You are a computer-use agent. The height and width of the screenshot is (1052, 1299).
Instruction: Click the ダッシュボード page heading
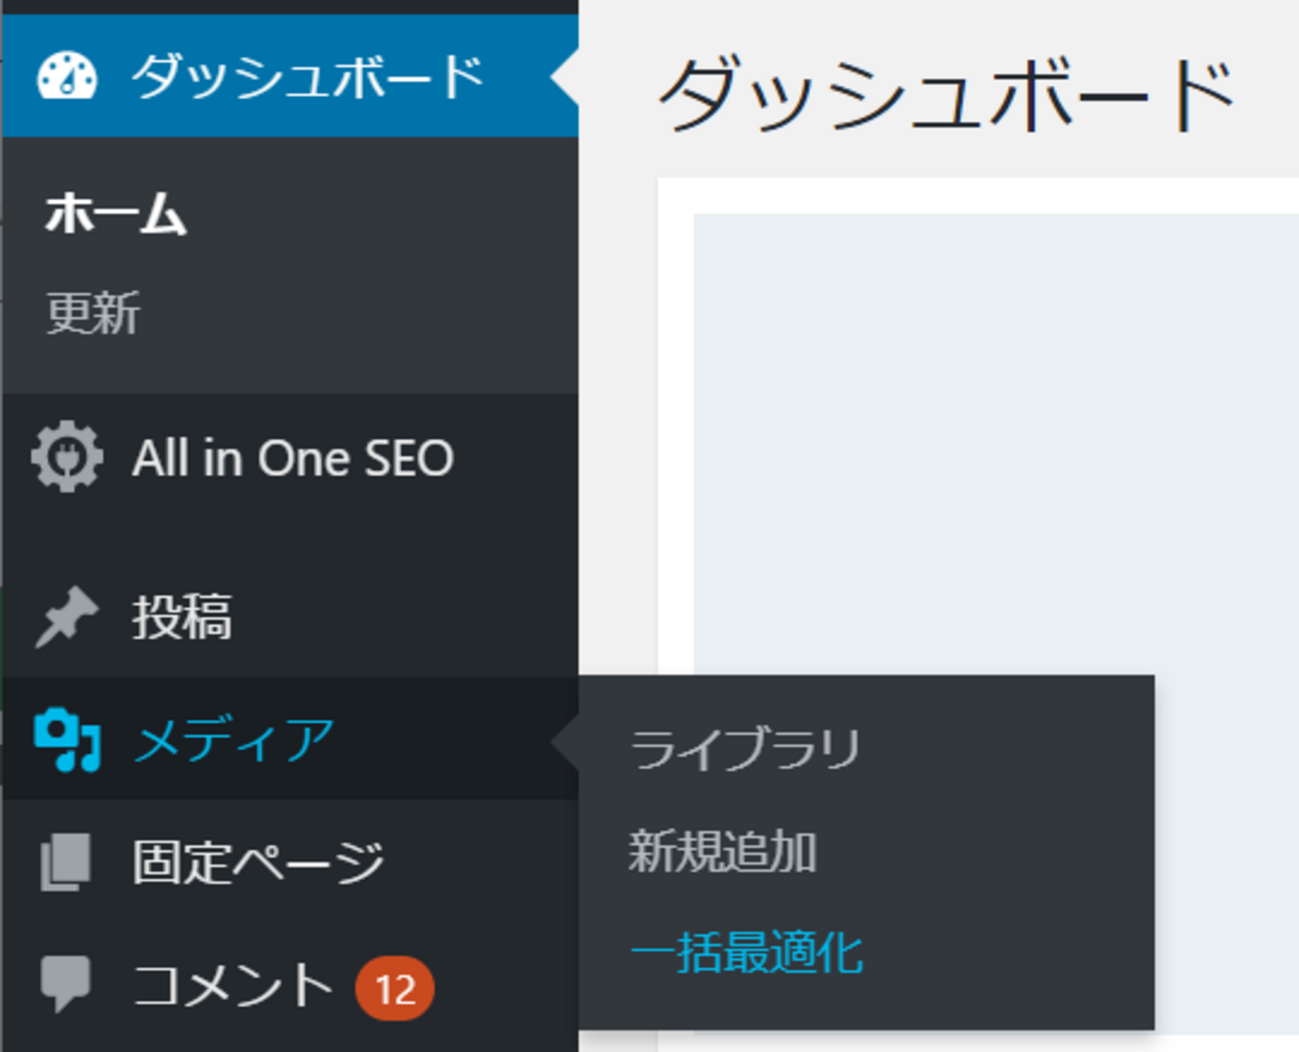[x=946, y=95]
